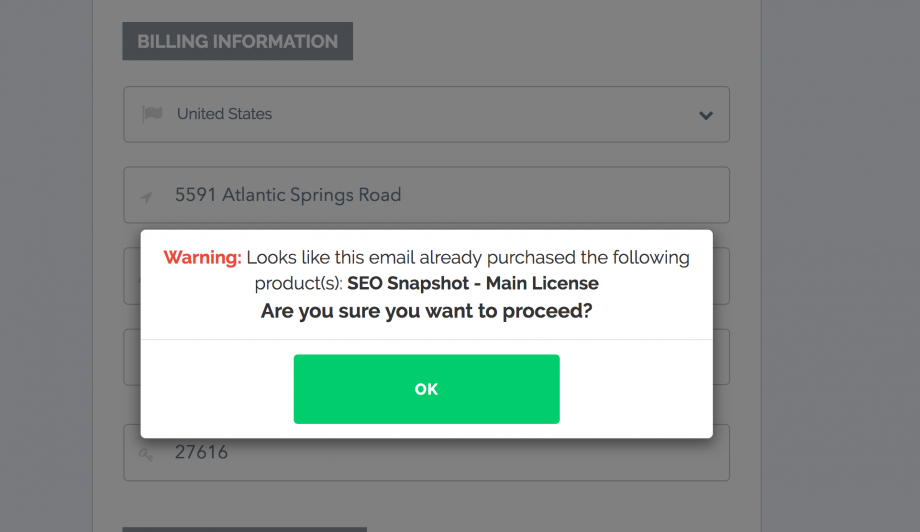The width and height of the screenshot is (920, 532).
Task: Click empty dialog space left of the OK button
Action: coord(216,389)
